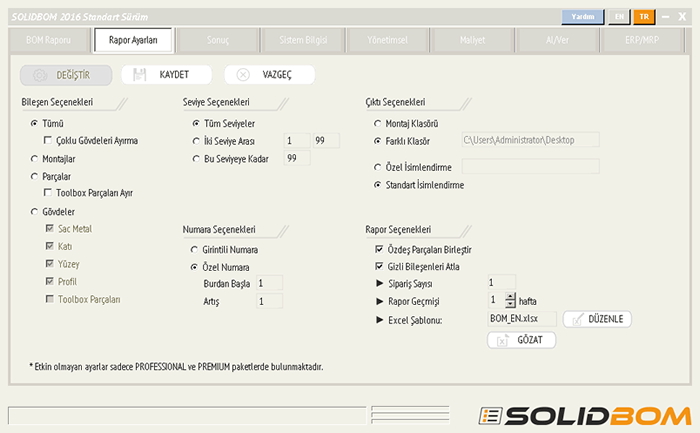Open the ERP/MRP tab
Viewport: 700px width, 433px height.
point(642,40)
